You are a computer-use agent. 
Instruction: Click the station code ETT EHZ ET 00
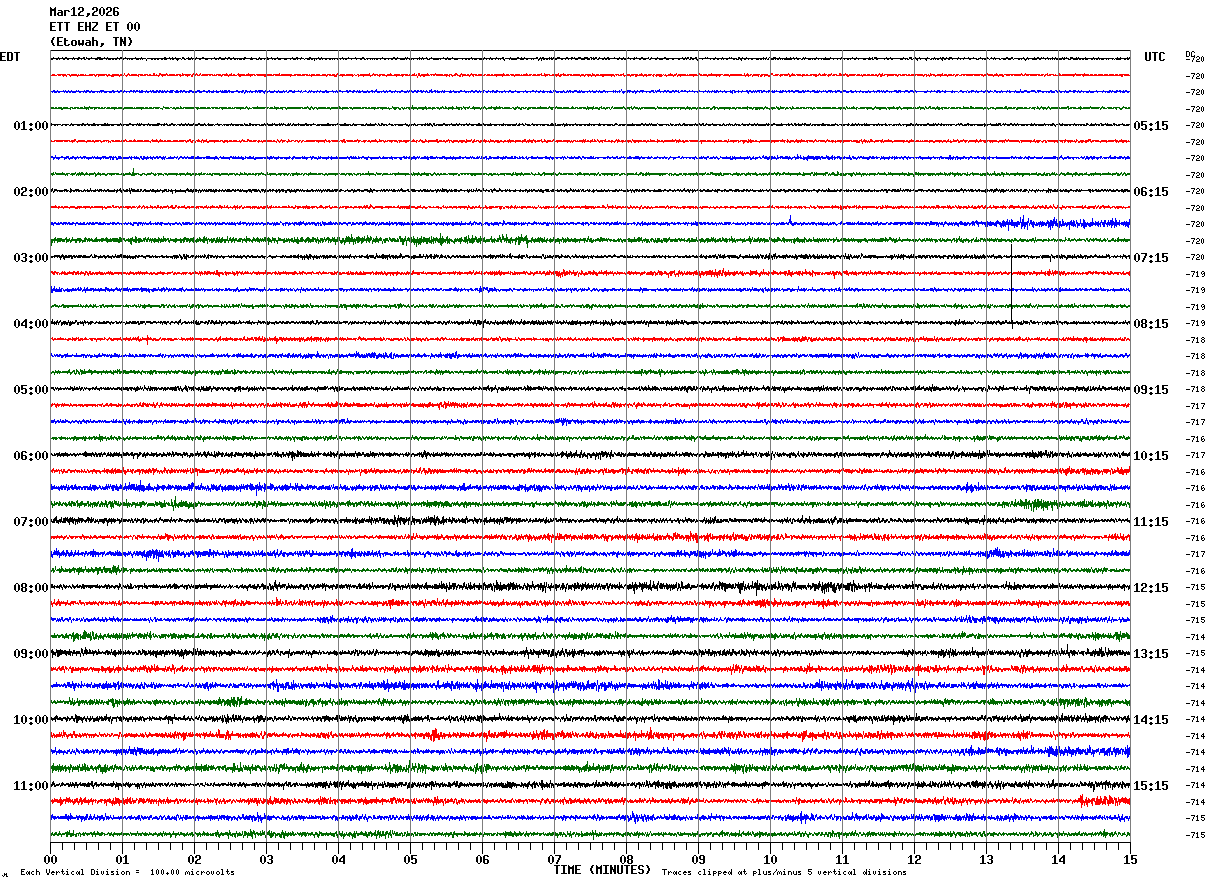[x=95, y=27]
